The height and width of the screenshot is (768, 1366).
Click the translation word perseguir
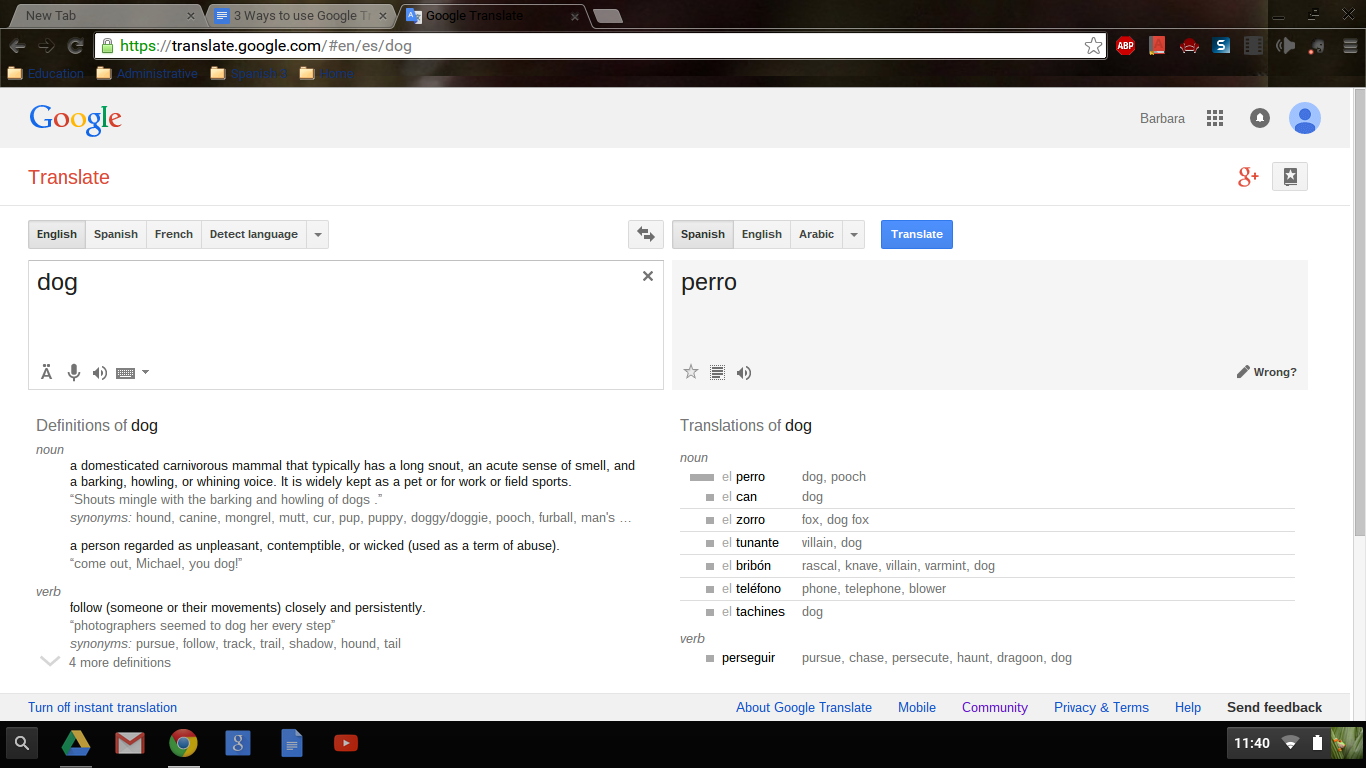[x=748, y=658]
